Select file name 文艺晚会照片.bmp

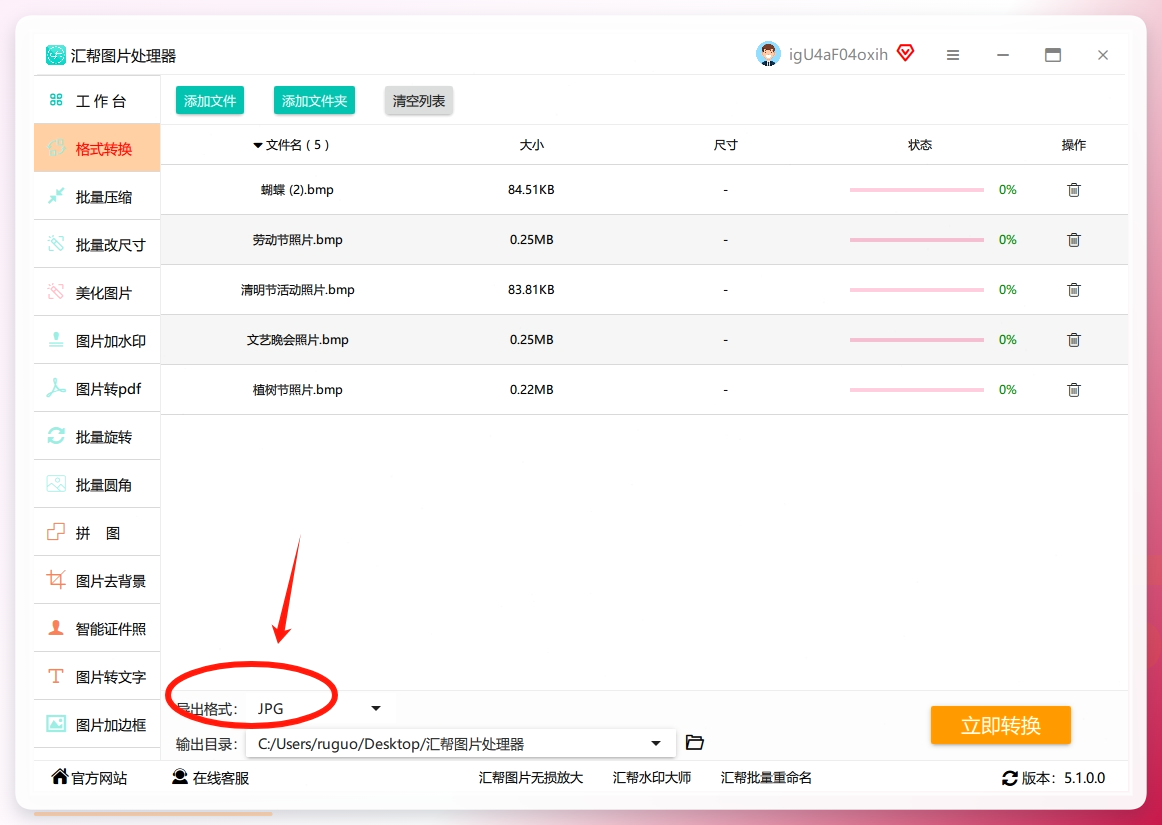point(297,339)
